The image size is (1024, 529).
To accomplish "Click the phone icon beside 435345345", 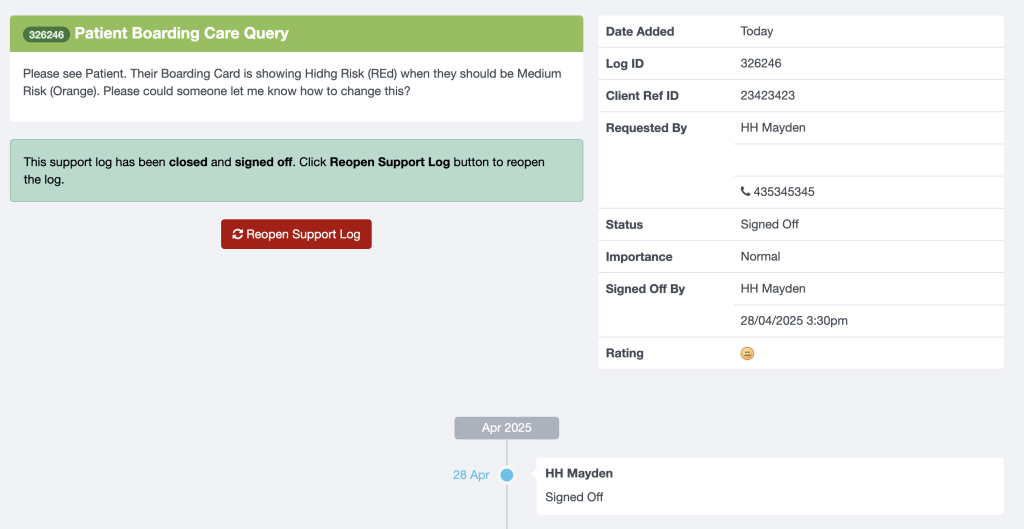I will [x=745, y=192].
